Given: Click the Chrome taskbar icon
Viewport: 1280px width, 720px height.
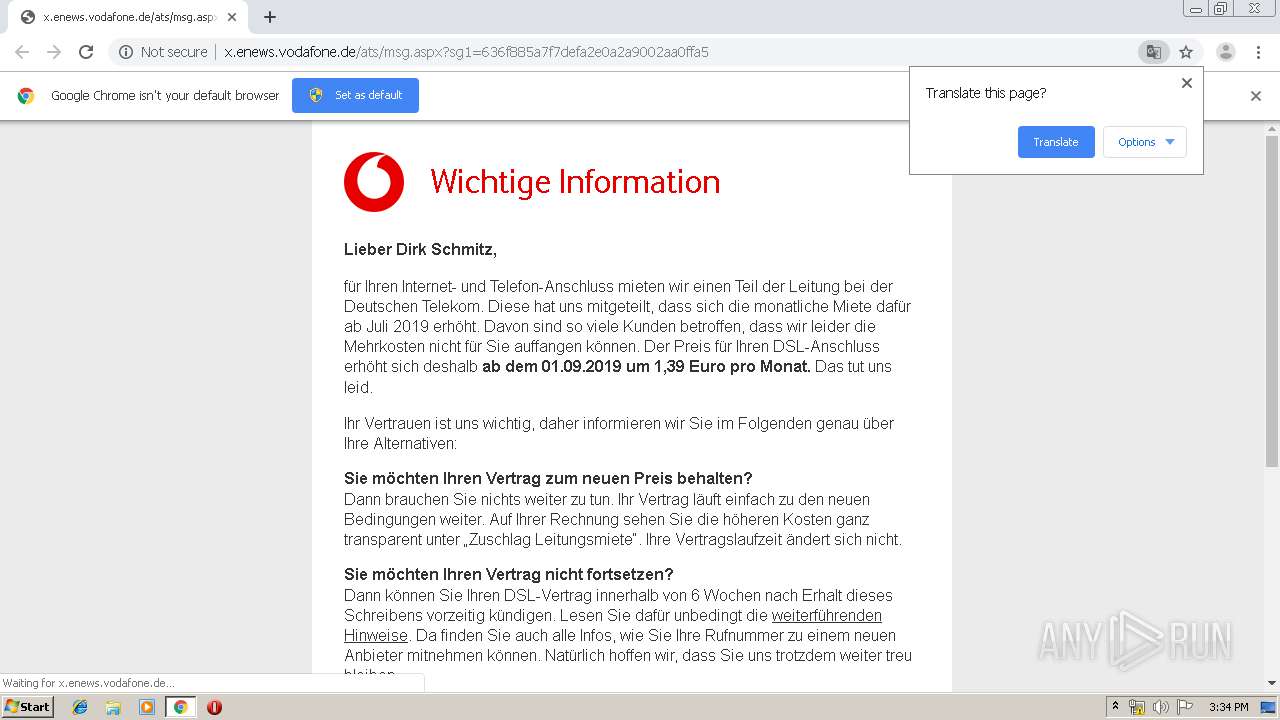Looking at the screenshot, I should 180,707.
